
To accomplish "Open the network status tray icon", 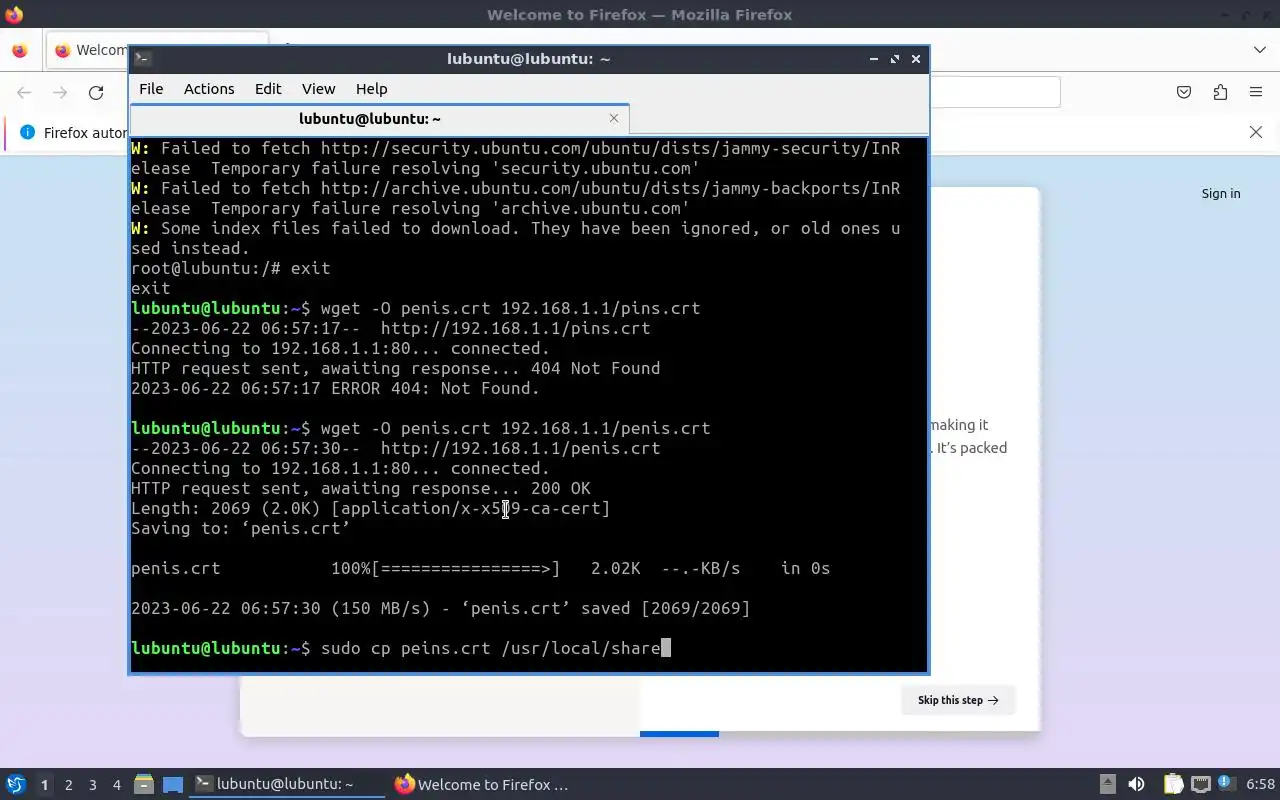I will pyautogui.click(x=1201, y=785).
